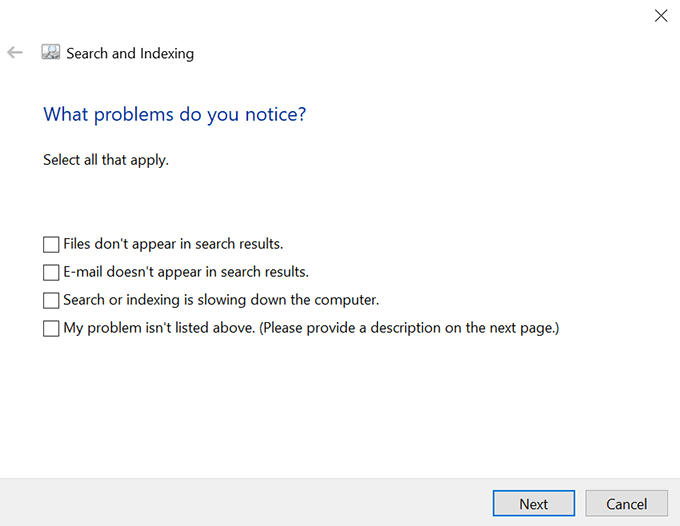Check the box for search slowing down computer
This screenshot has height=526, width=680.
tap(51, 300)
